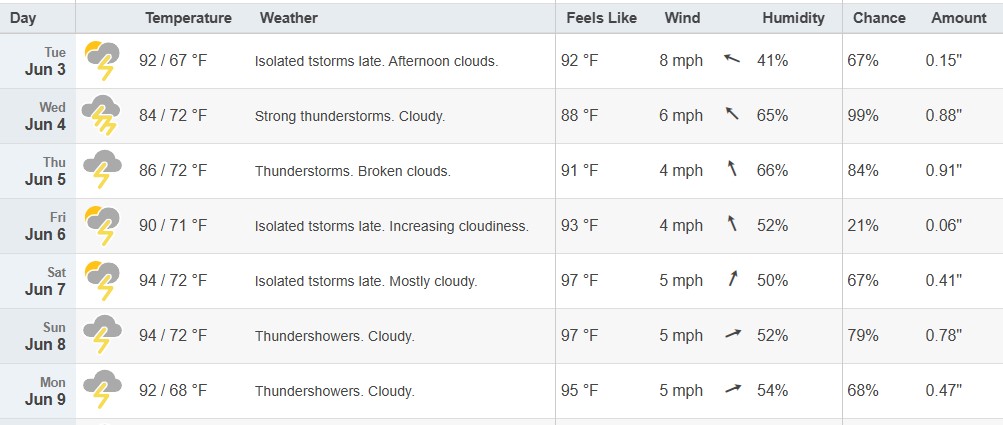Click the Strong thunderstorms. Cloudy. description
Viewport: 1003px width, 425px height.
350,116
